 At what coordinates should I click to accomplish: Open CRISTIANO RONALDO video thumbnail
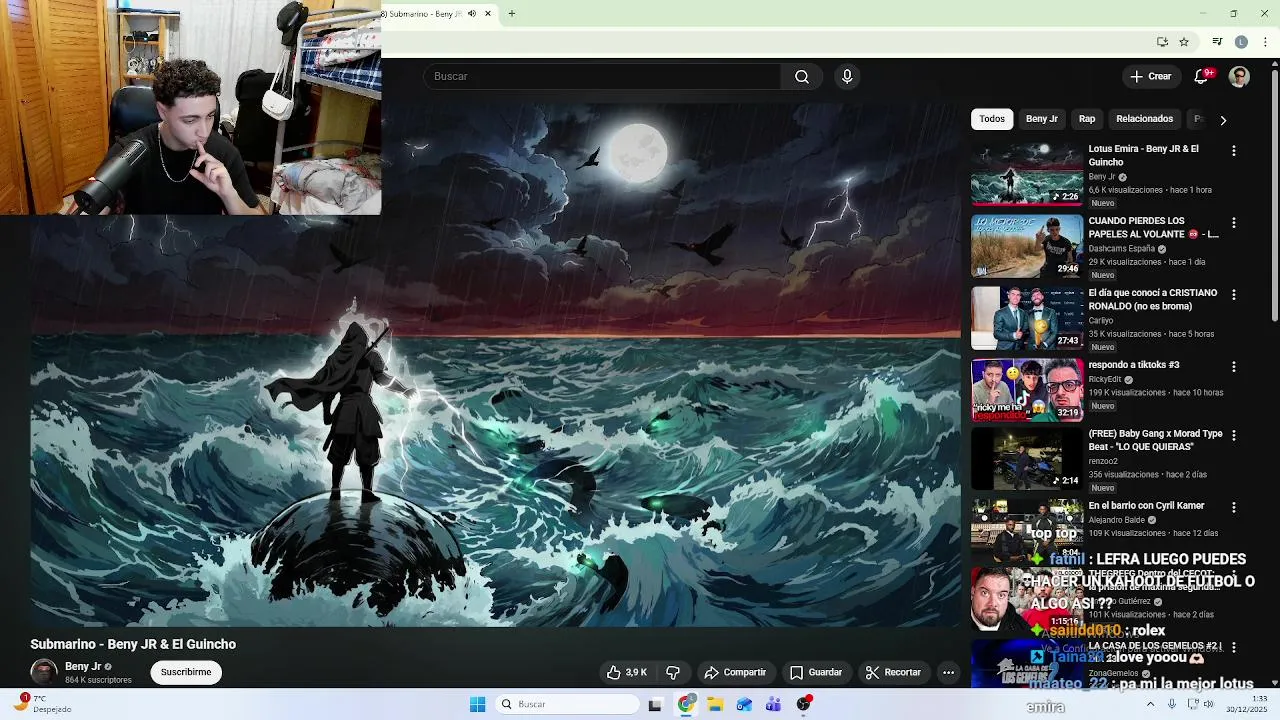pyautogui.click(x=1027, y=318)
